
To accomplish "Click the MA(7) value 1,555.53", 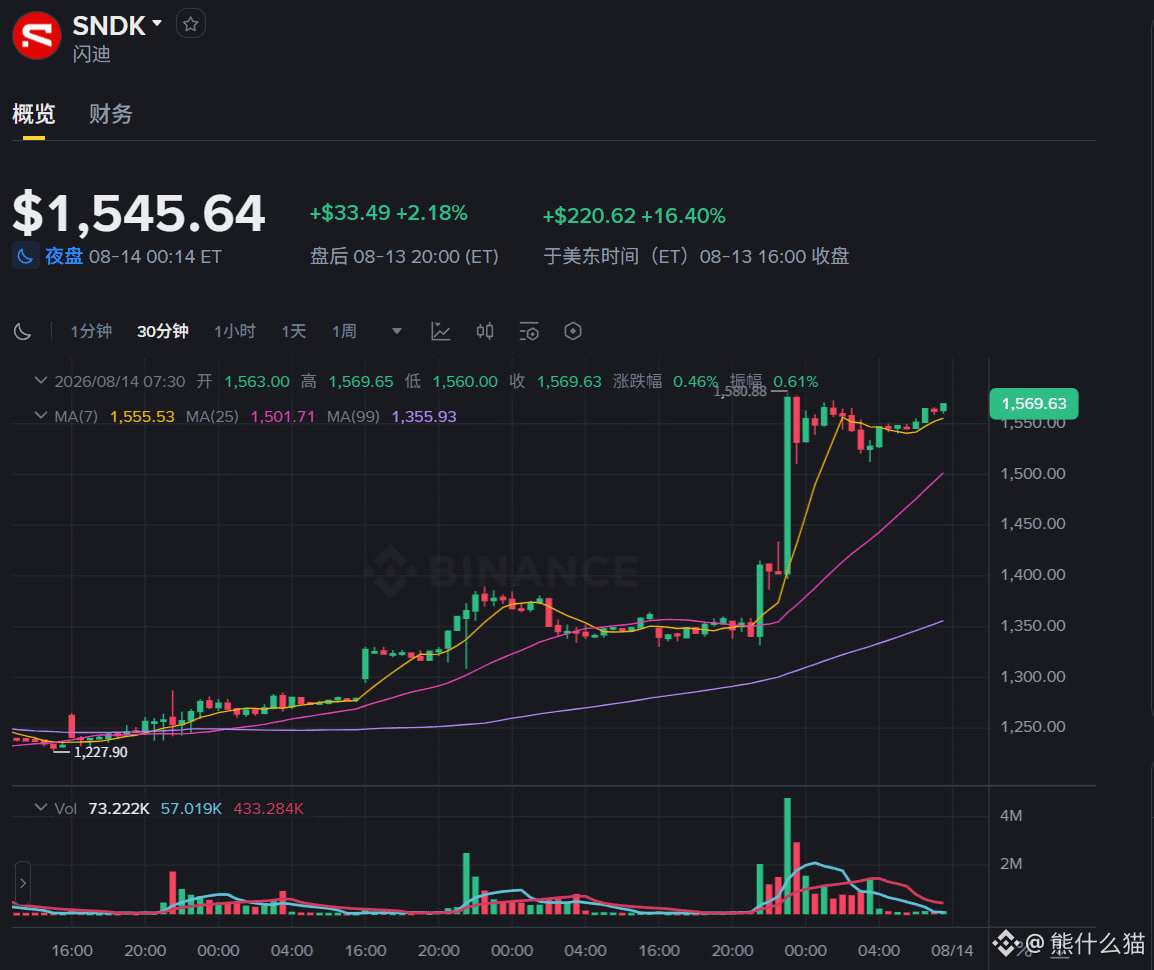I will tap(142, 417).
